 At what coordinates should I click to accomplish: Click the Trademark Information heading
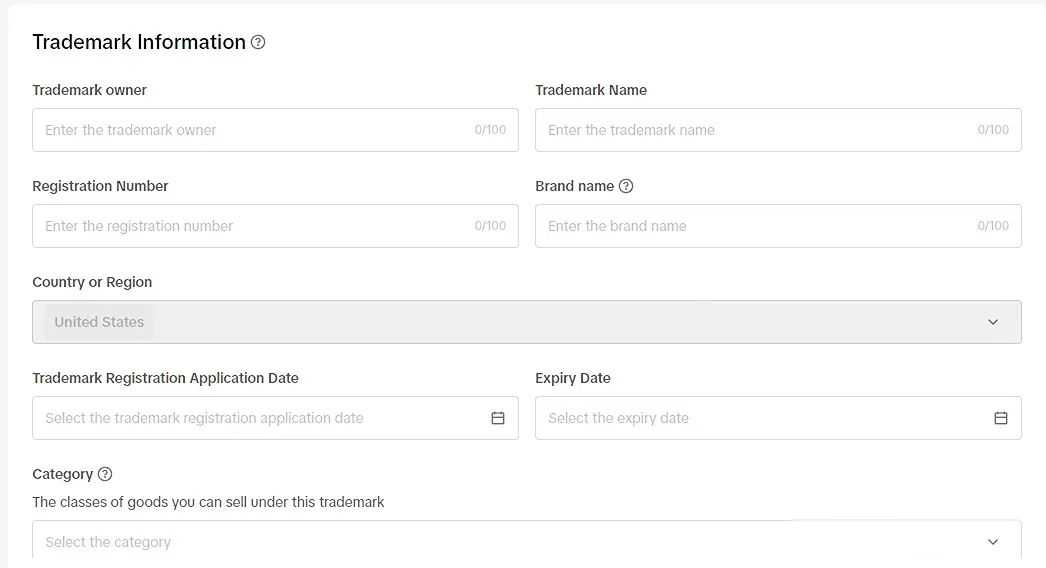[139, 42]
